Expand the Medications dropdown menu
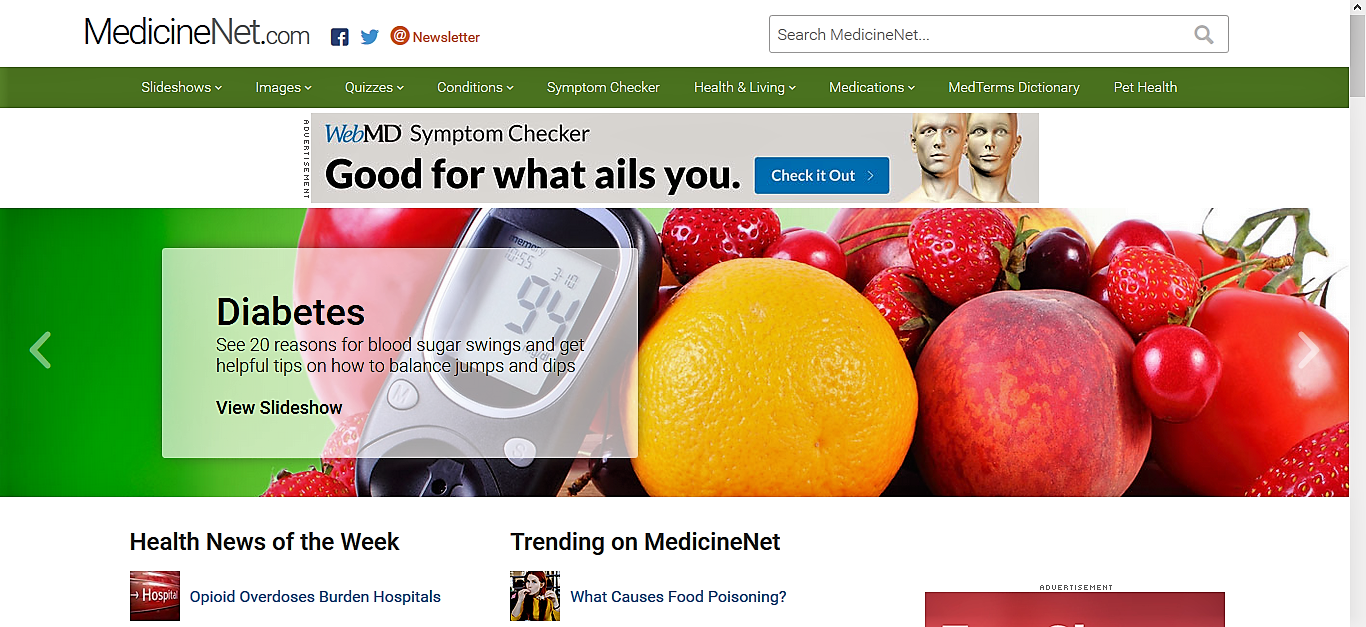The width and height of the screenshot is (1366, 627). click(872, 87)
